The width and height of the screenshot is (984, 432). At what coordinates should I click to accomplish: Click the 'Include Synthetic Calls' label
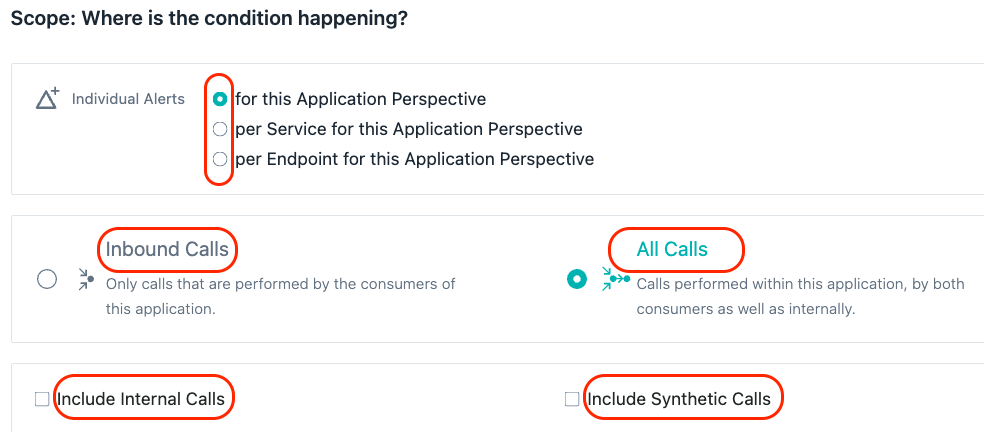click(x=679, y=399)
